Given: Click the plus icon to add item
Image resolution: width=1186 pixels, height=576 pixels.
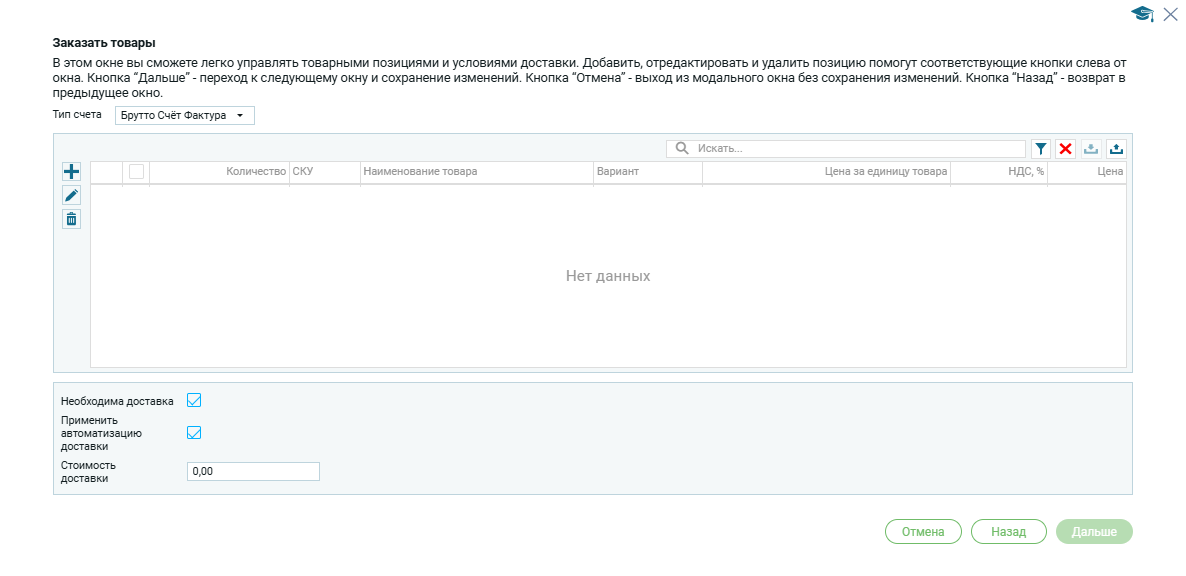Looking at the screenshot, I should (71, 172).
